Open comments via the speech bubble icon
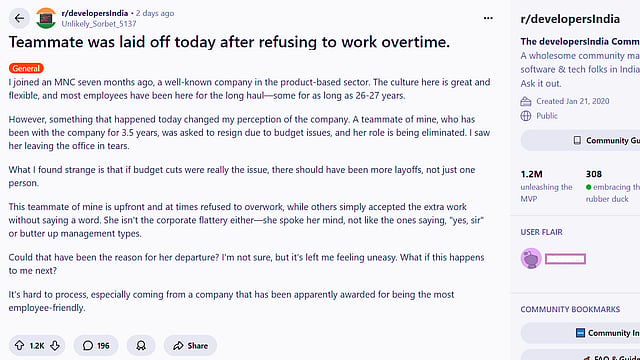This screenshot has height=360, width=640. (88, 345)
